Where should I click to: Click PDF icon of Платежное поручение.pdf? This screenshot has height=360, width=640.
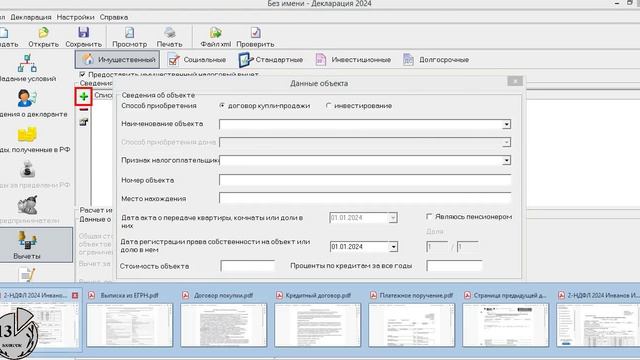pos(373,295)
